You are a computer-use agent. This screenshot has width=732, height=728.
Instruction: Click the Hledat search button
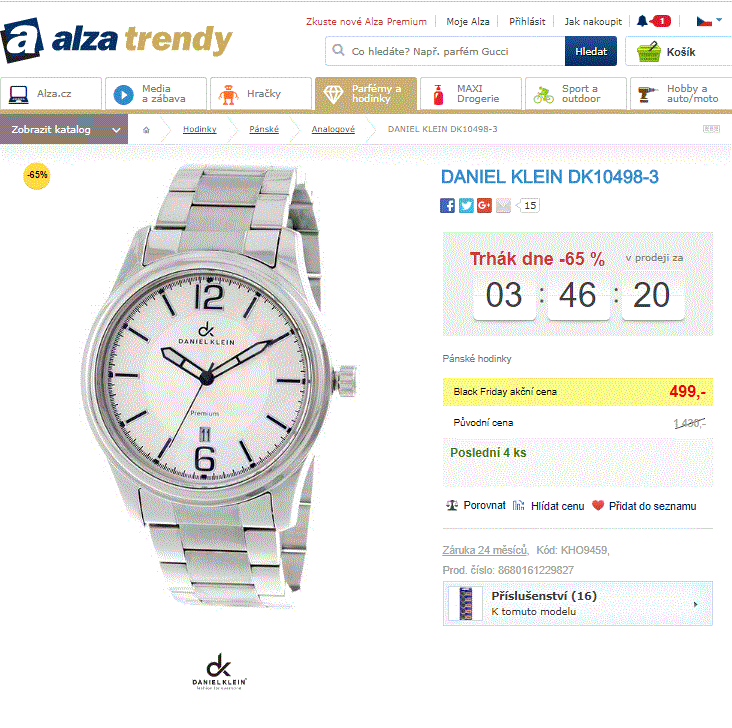591,51
